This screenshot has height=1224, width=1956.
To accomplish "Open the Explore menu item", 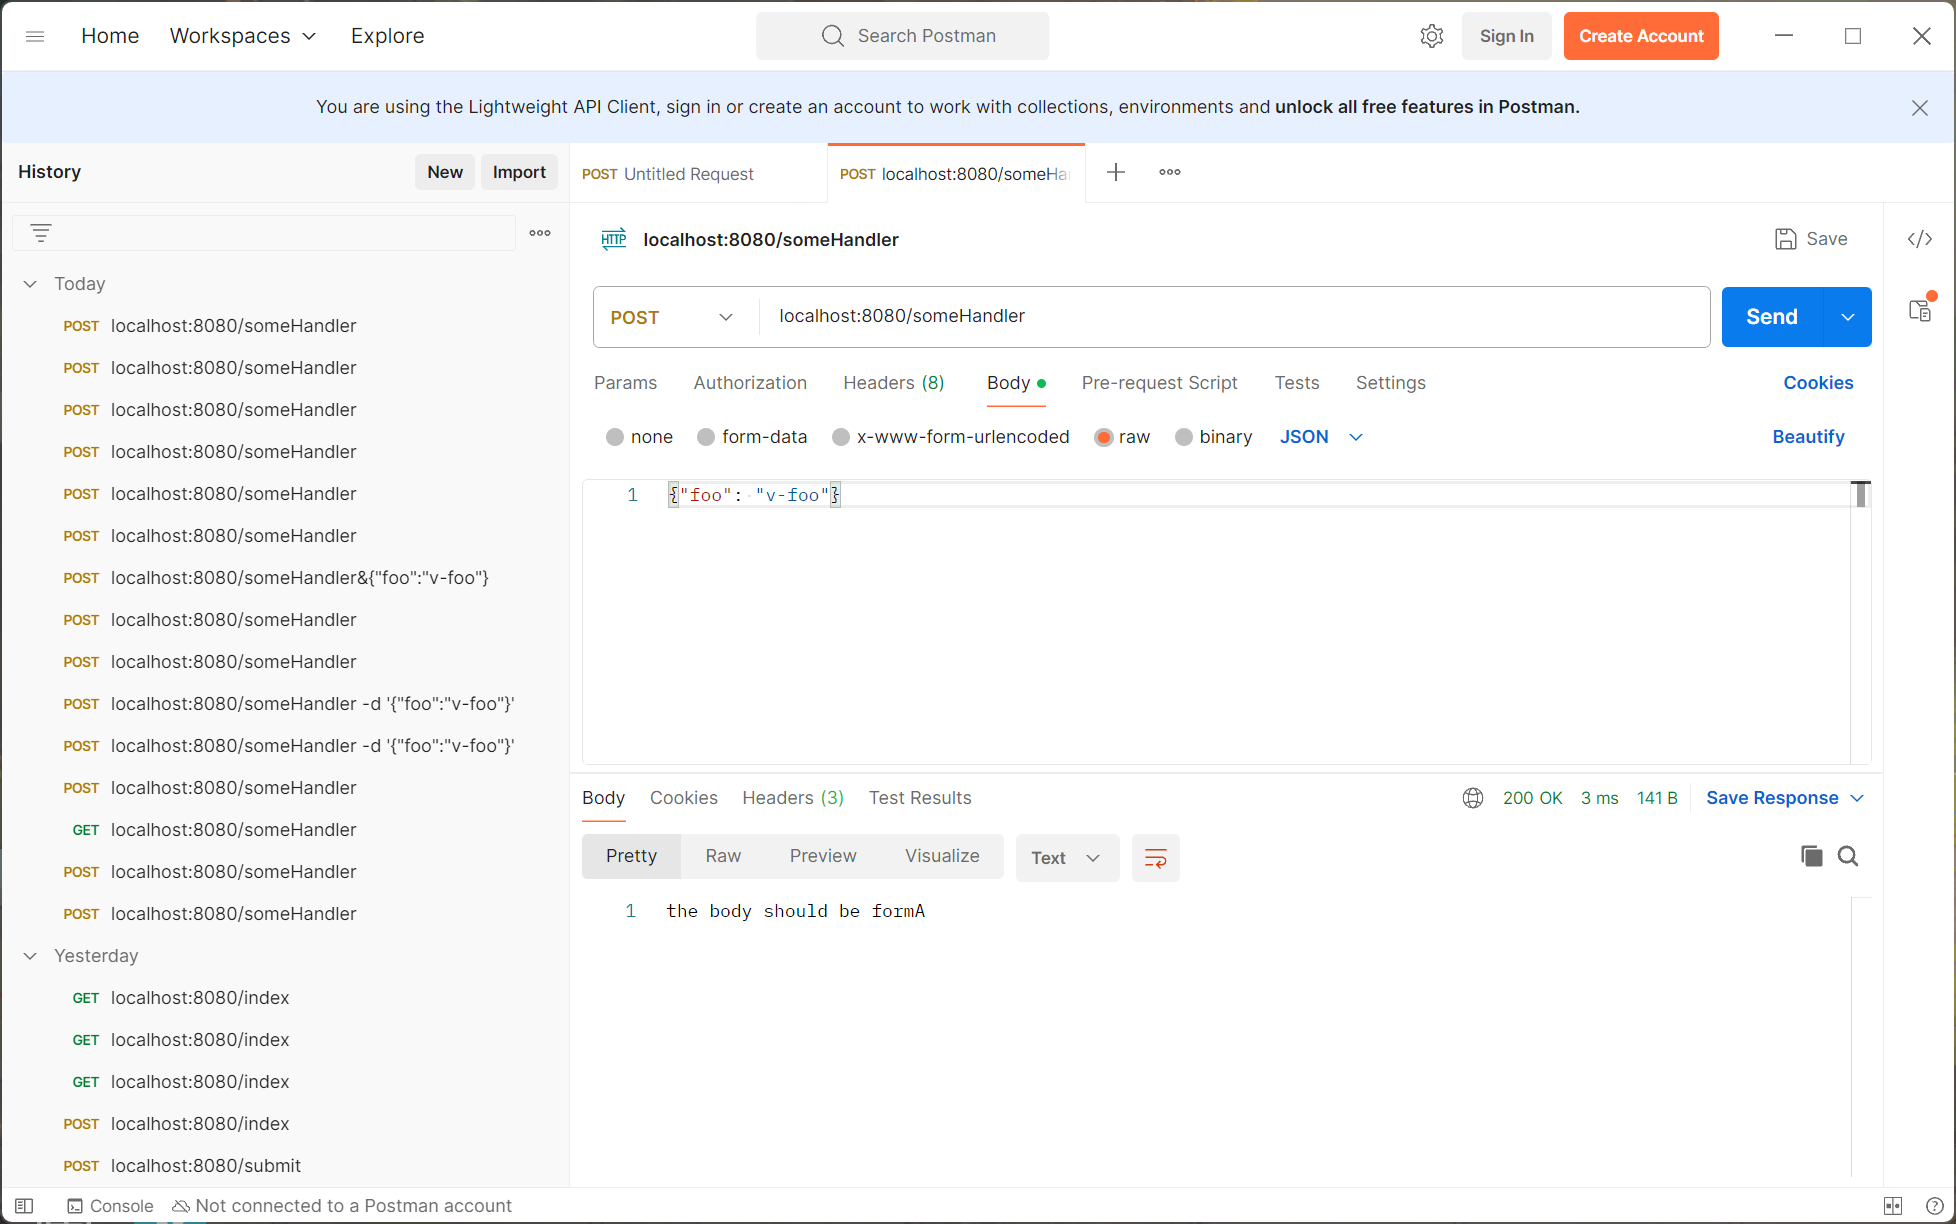I will 387,36.
